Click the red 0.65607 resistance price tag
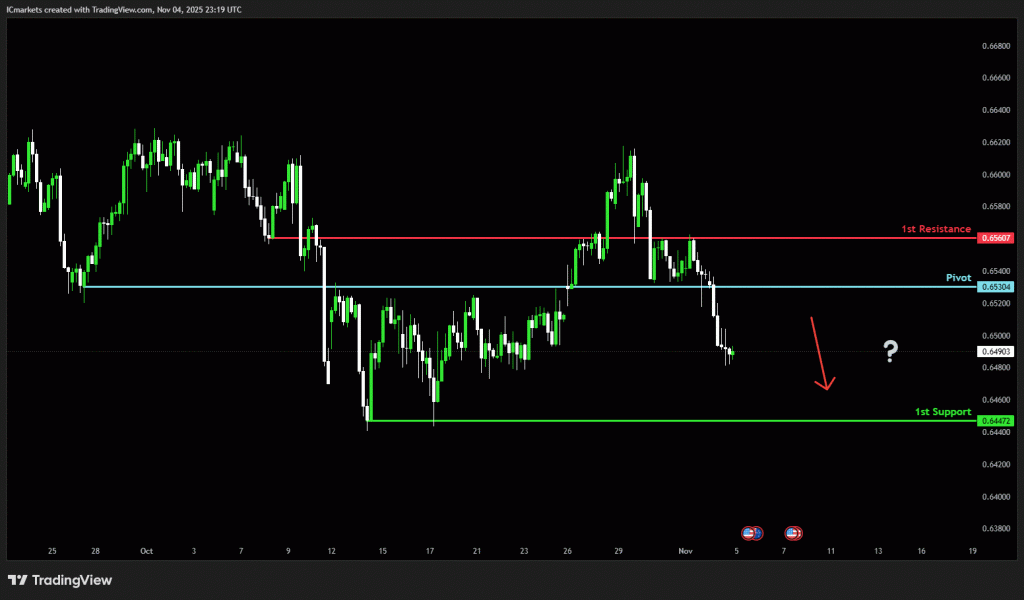Image resolution: width=1024 pixels, height=600 pixels. 997,238
